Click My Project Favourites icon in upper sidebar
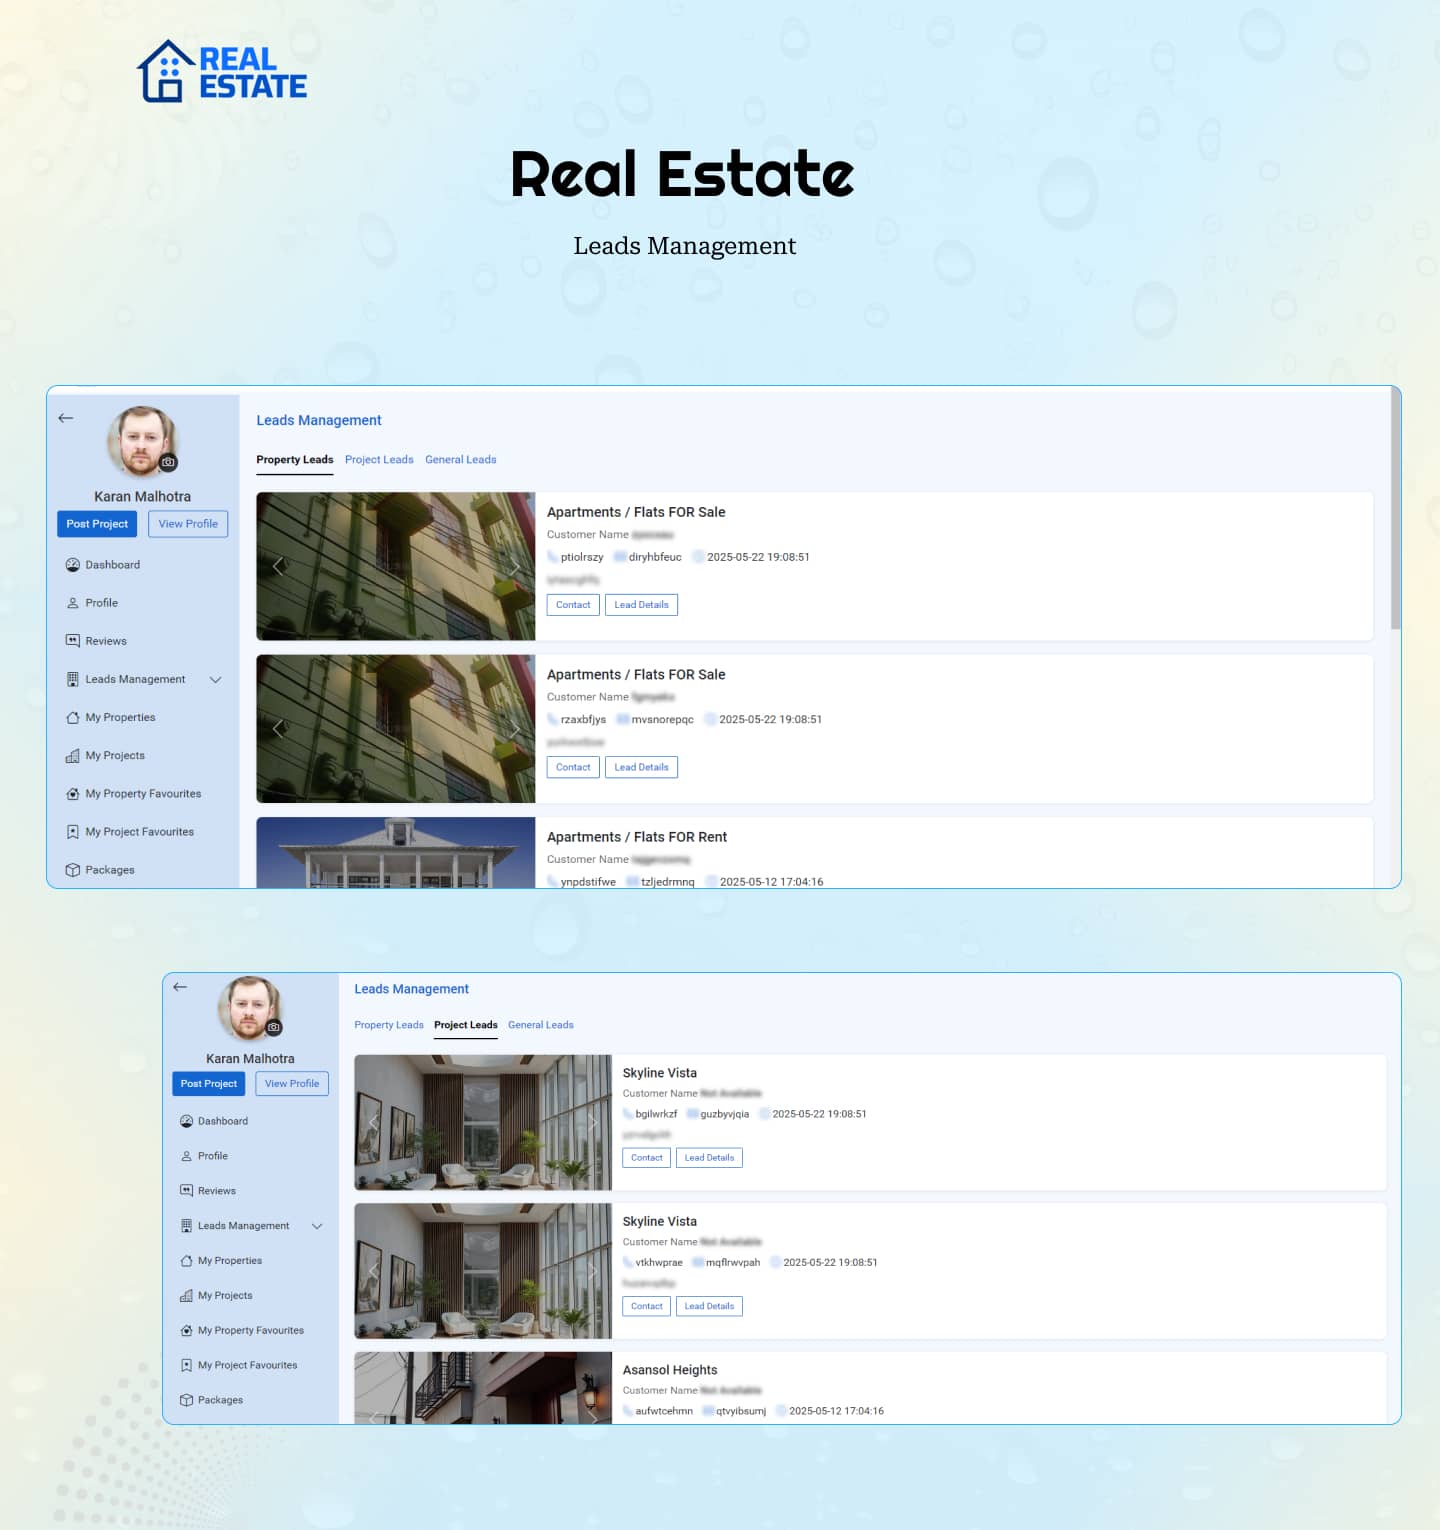Viewport: 1440px width, 1530px height. (73, 832)
